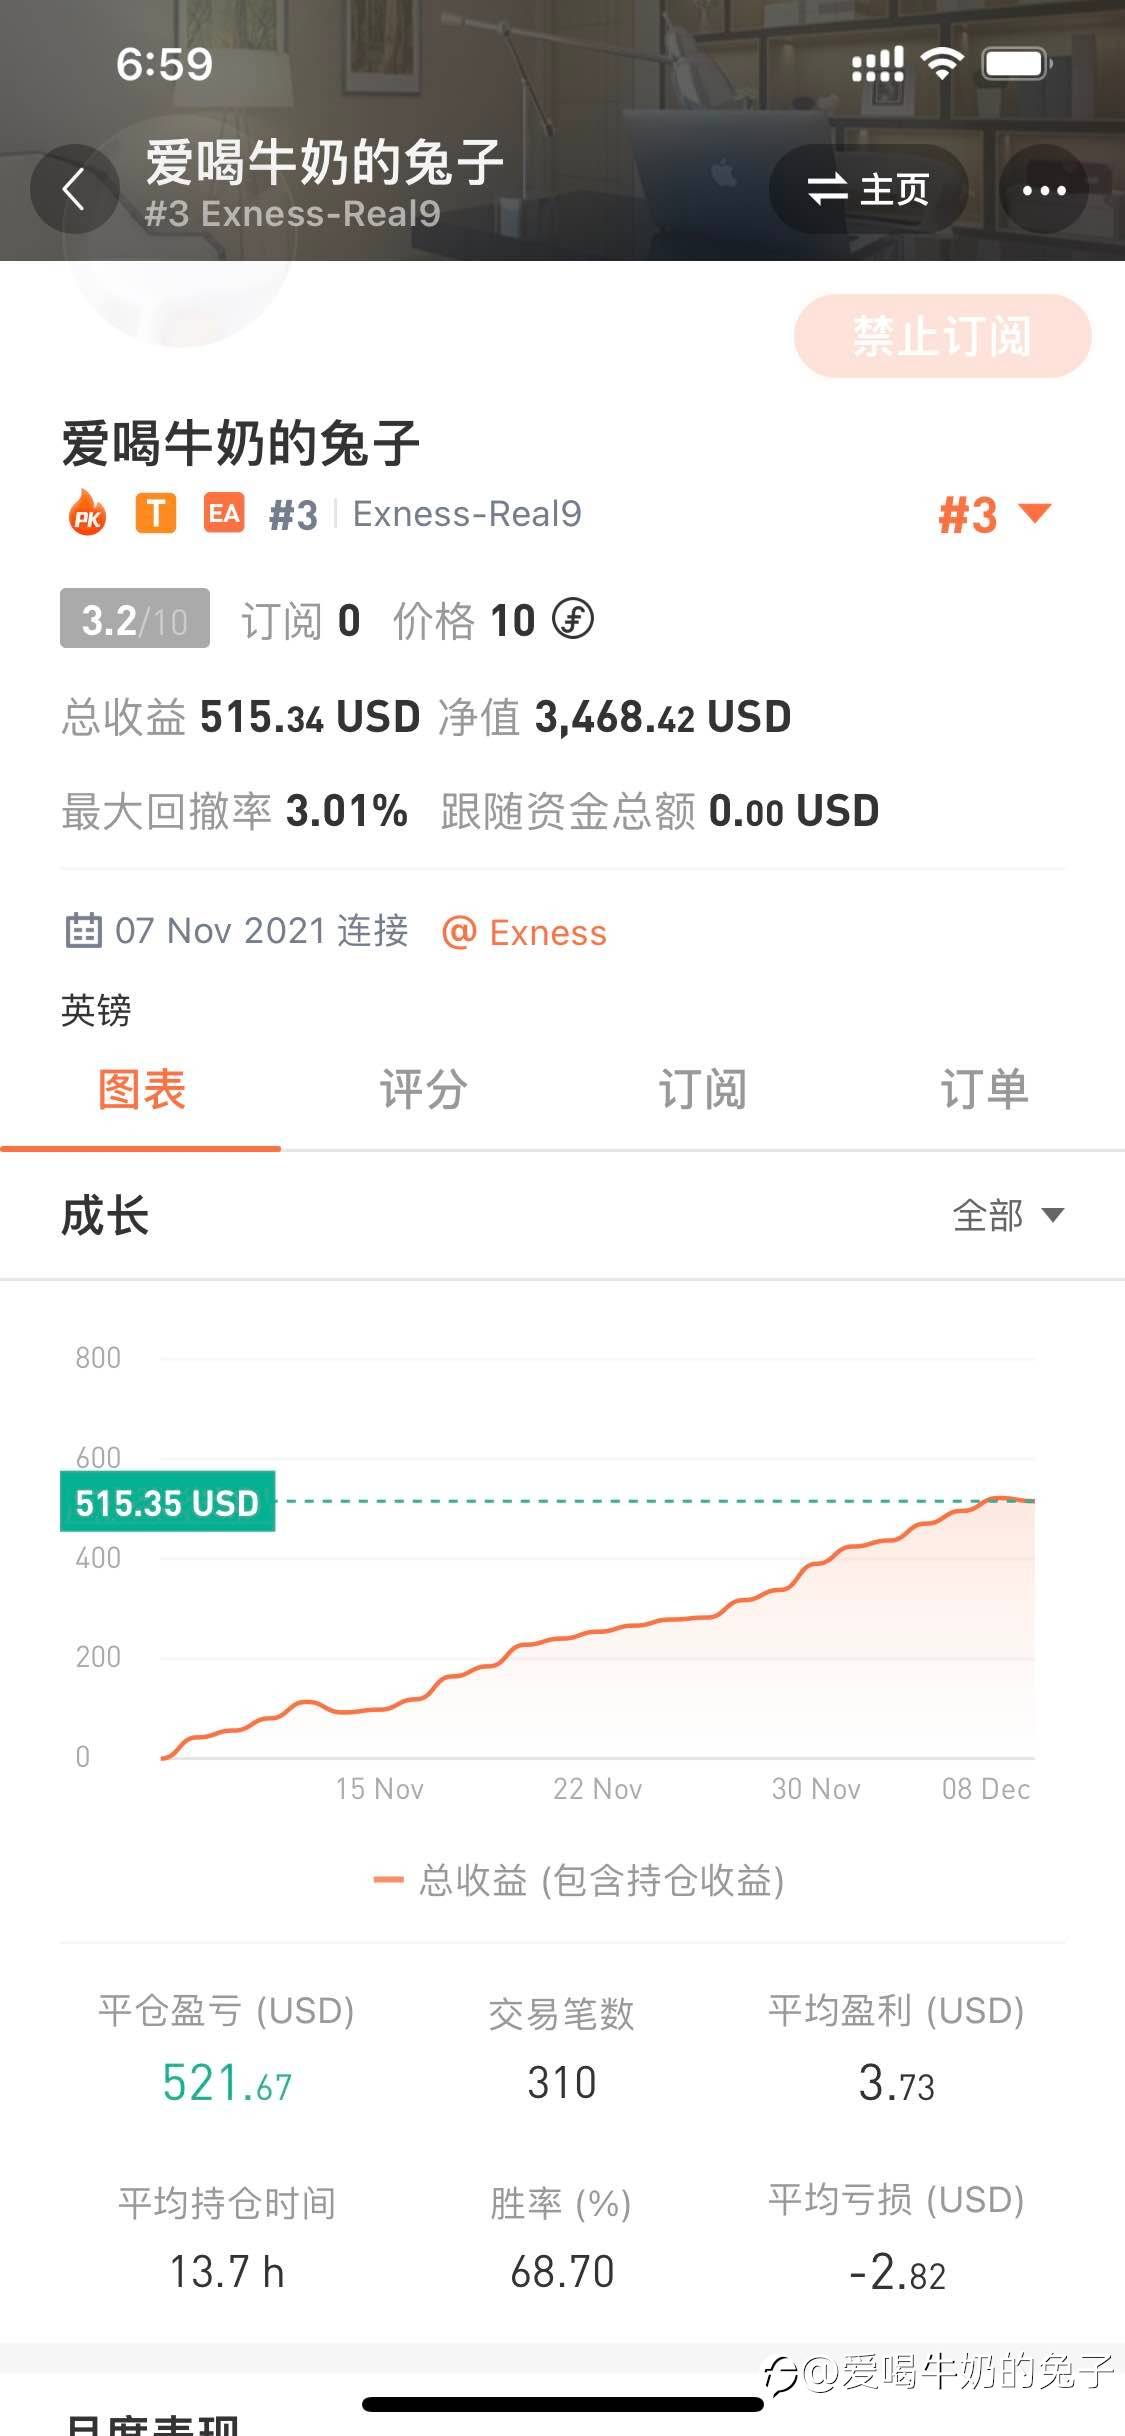
Task: Tap the calendar icon beside connection date
Action: pyautogui.click(x=83, y=931)
